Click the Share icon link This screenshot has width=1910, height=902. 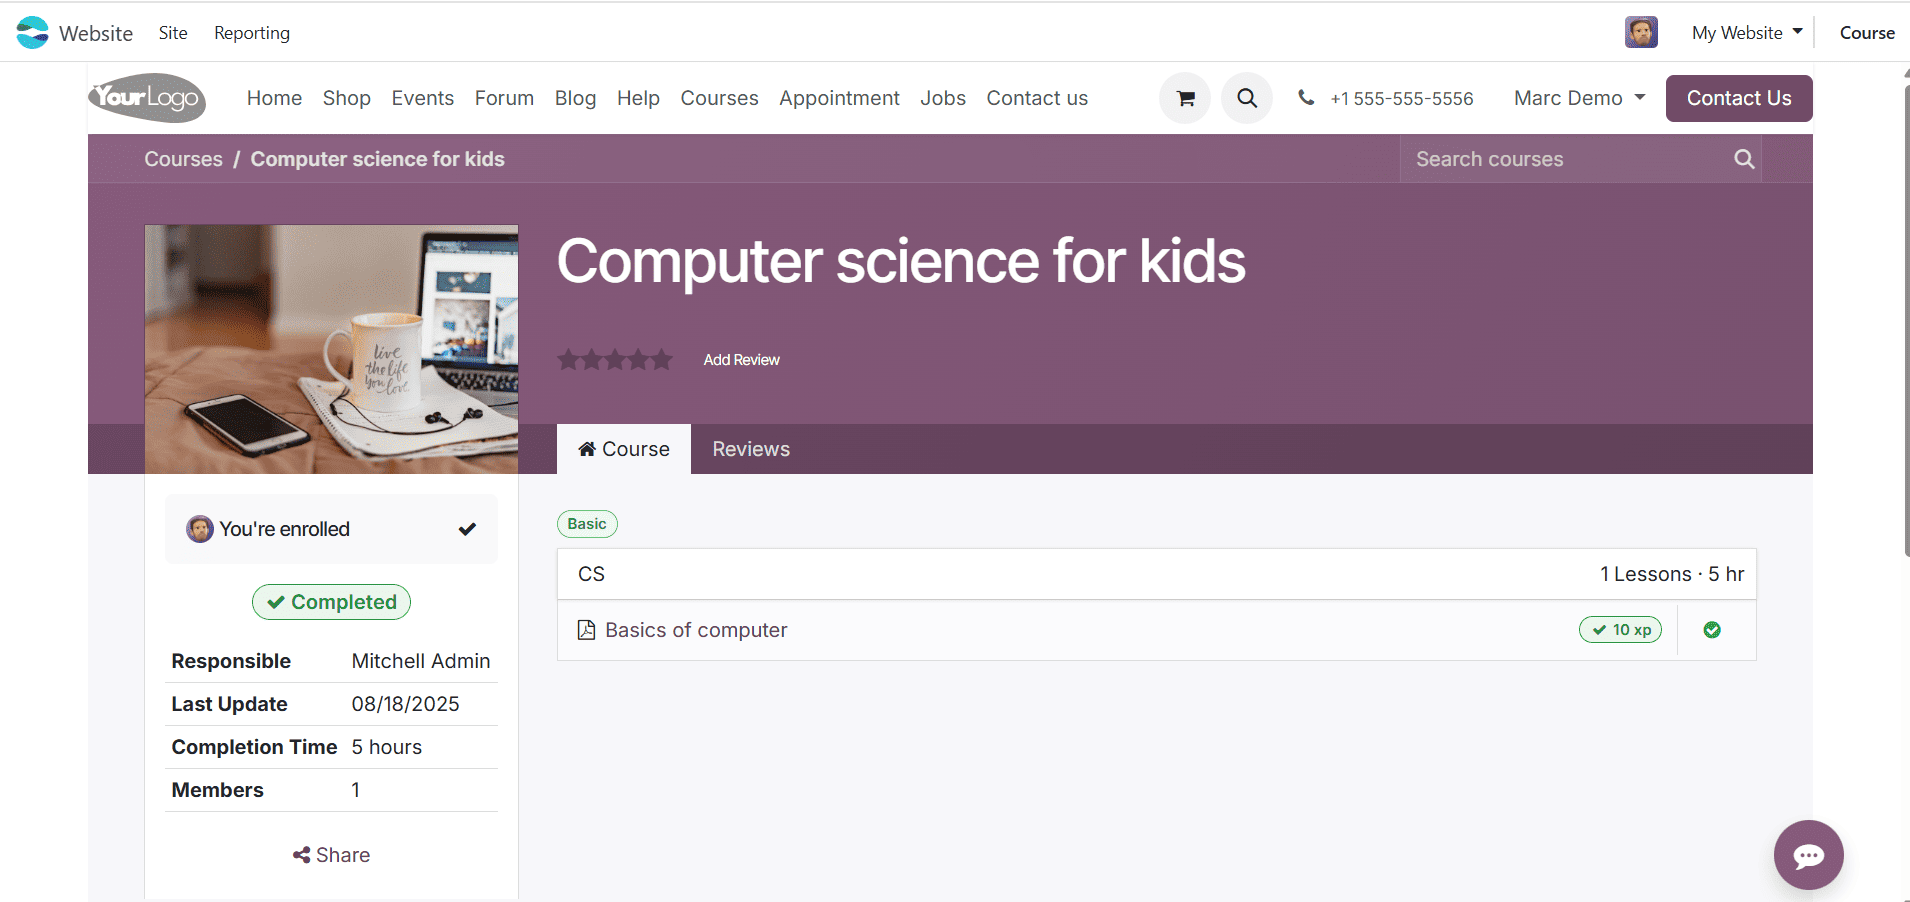(331, 855)
